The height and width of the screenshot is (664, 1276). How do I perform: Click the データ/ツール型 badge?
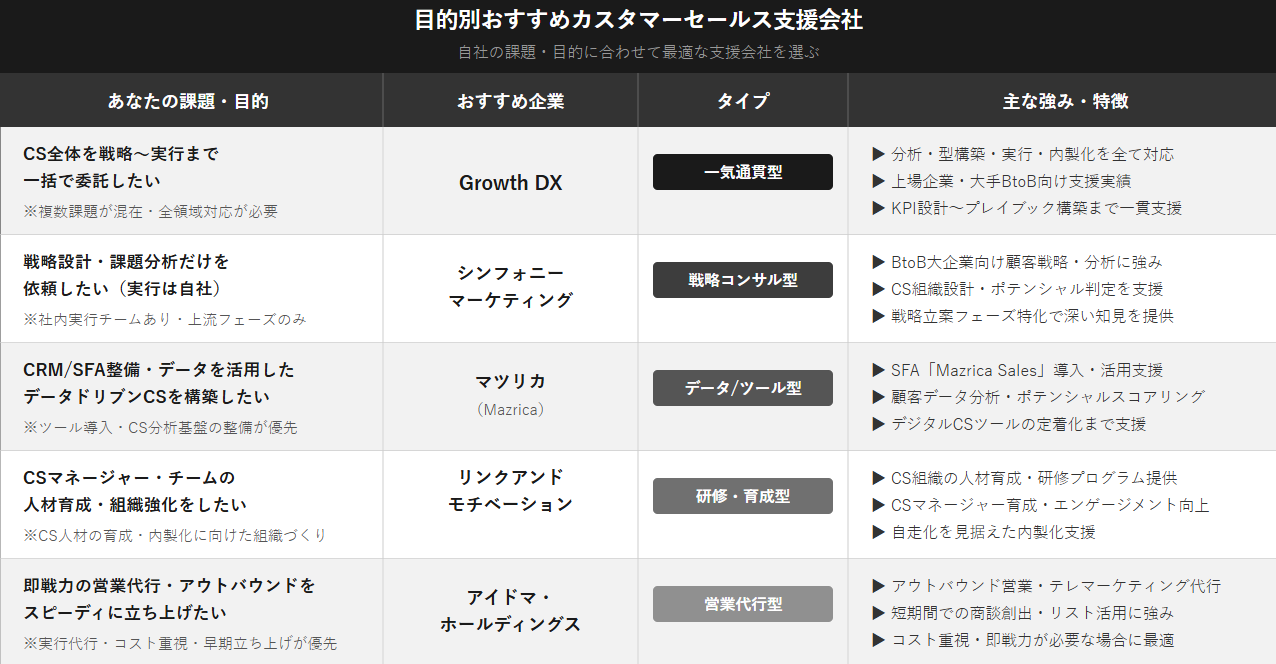[743, 388]
